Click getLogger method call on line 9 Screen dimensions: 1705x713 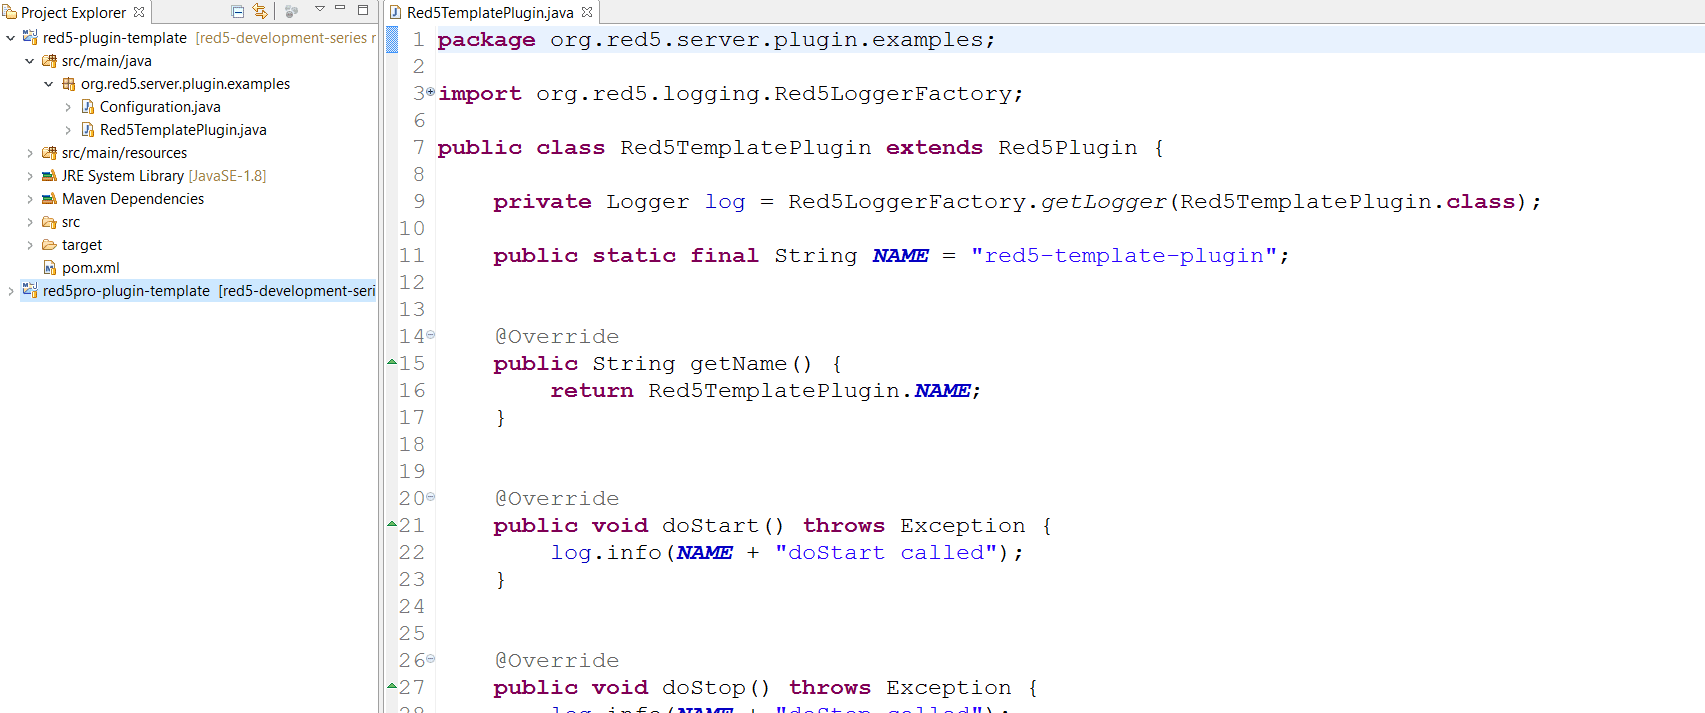(x=1103, y=202)
